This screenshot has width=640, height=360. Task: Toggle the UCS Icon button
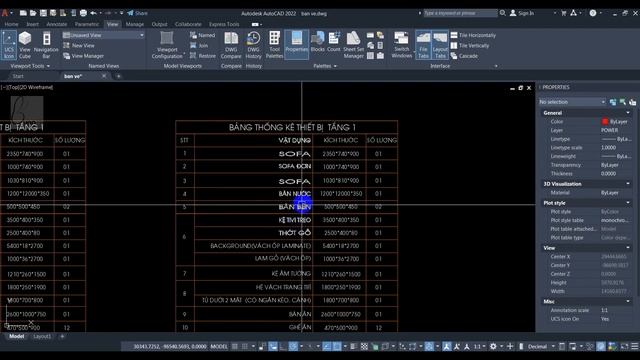[9, 45]
